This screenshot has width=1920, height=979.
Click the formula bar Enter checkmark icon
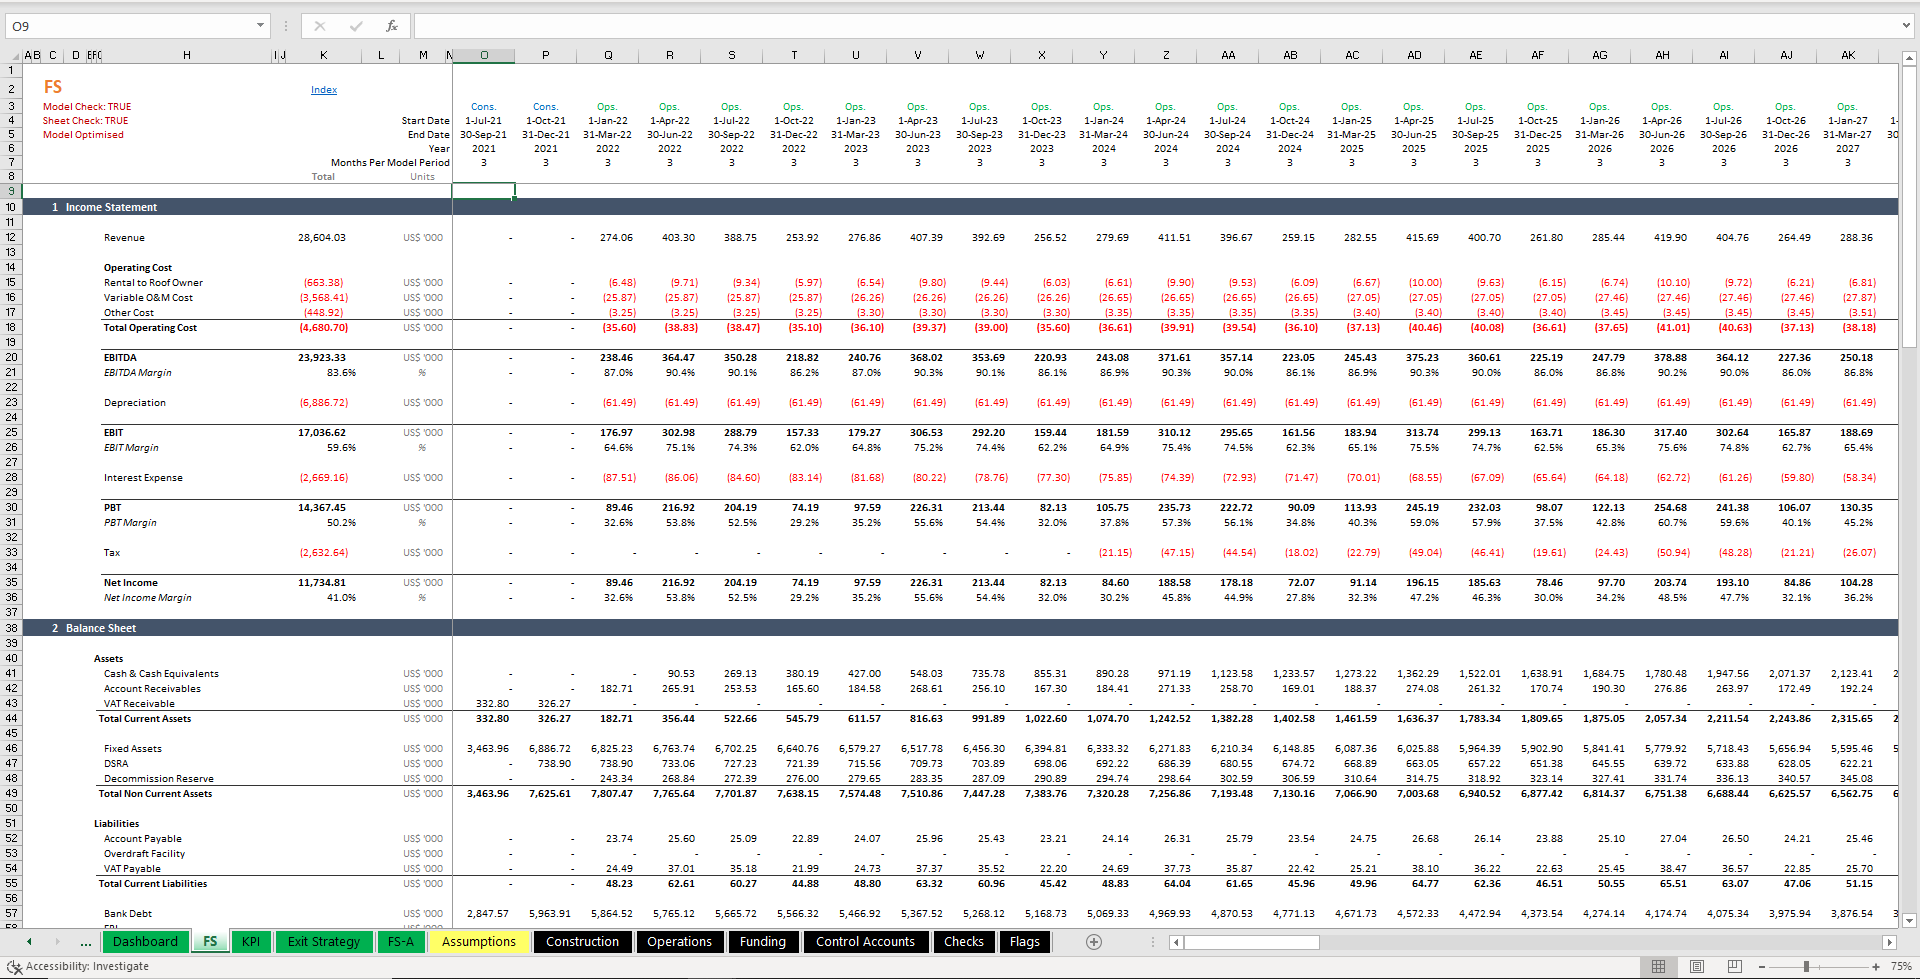pos(356,26)
